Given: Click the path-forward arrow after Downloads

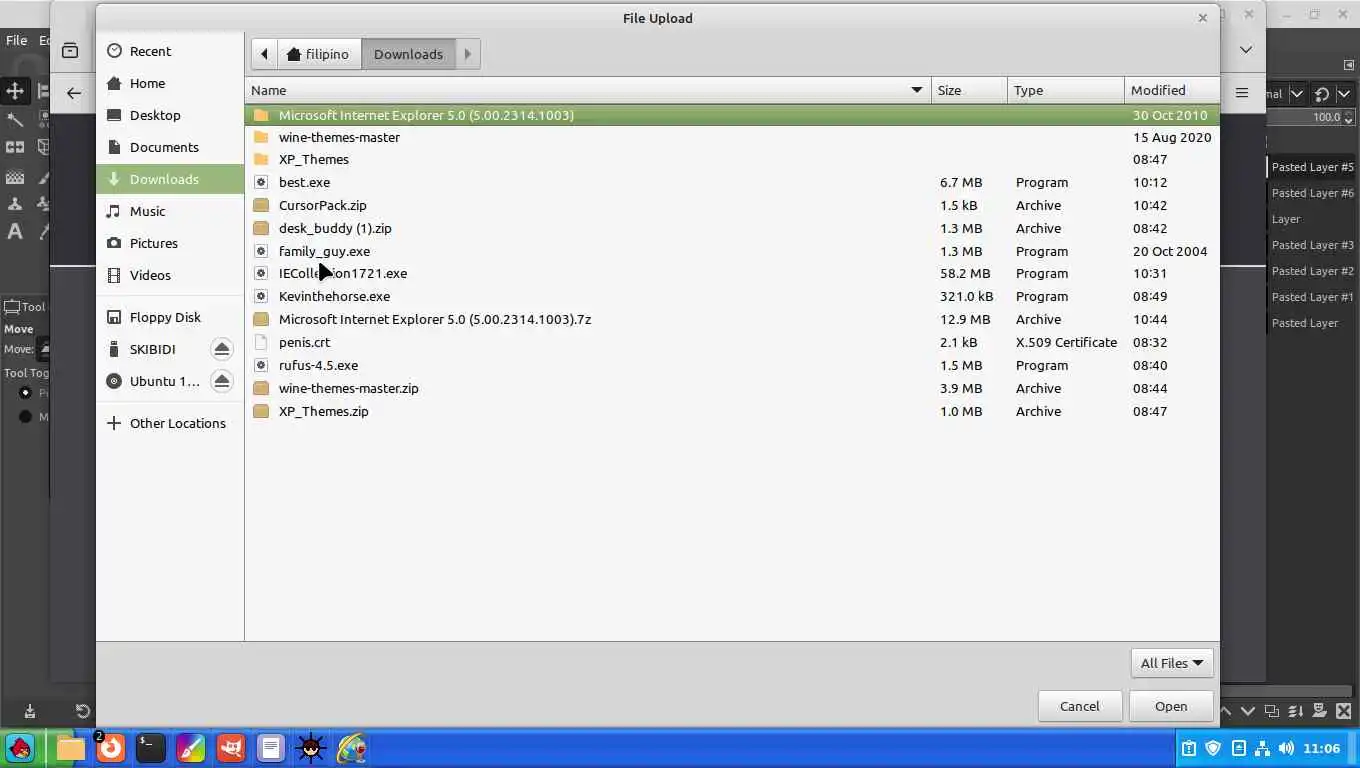Looking at the screenshot, I should [x=467, y=54].
